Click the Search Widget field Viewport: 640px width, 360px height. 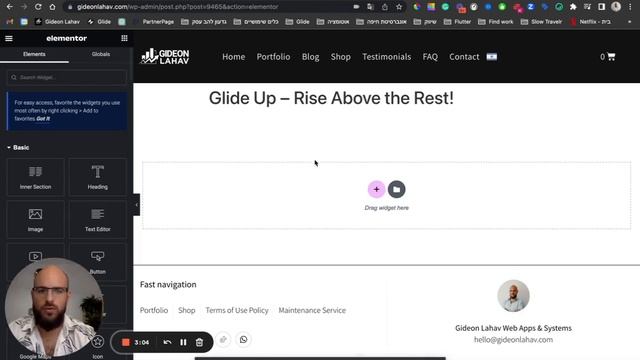point(67,77)
